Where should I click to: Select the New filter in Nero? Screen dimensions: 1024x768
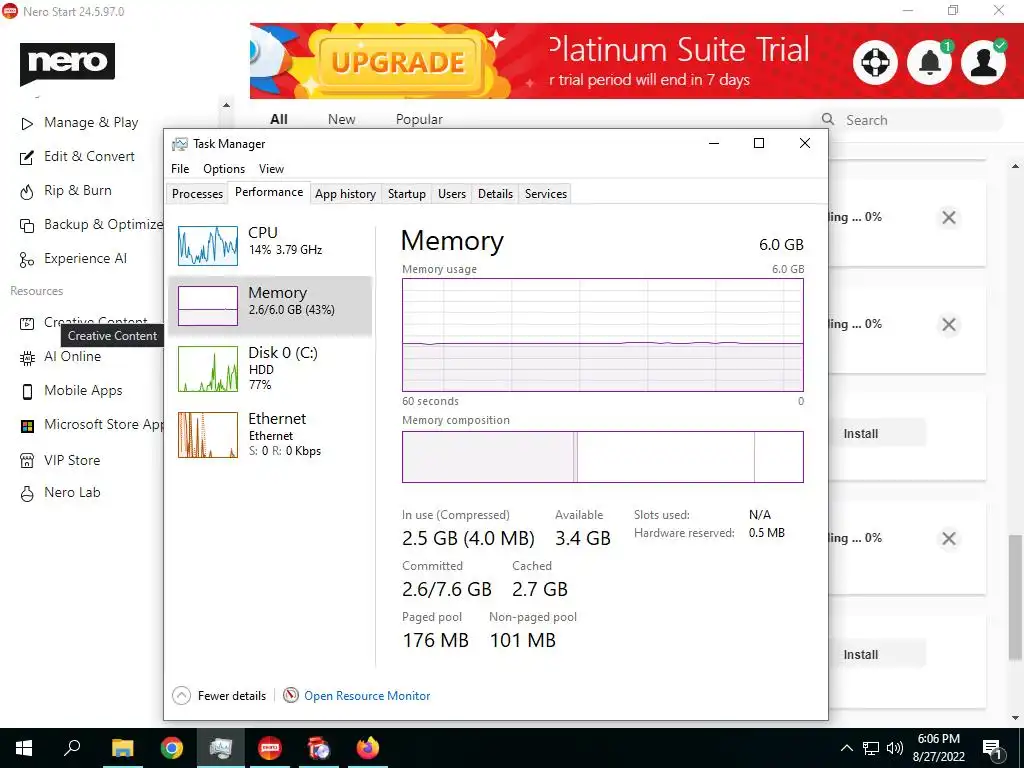point(342,120)
